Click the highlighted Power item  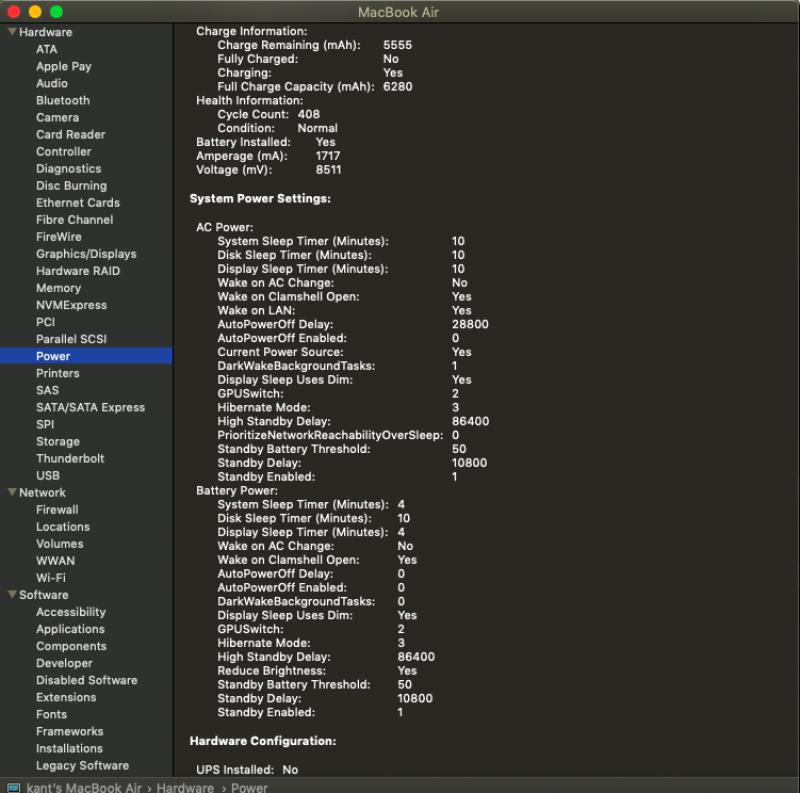coord(86,356)
